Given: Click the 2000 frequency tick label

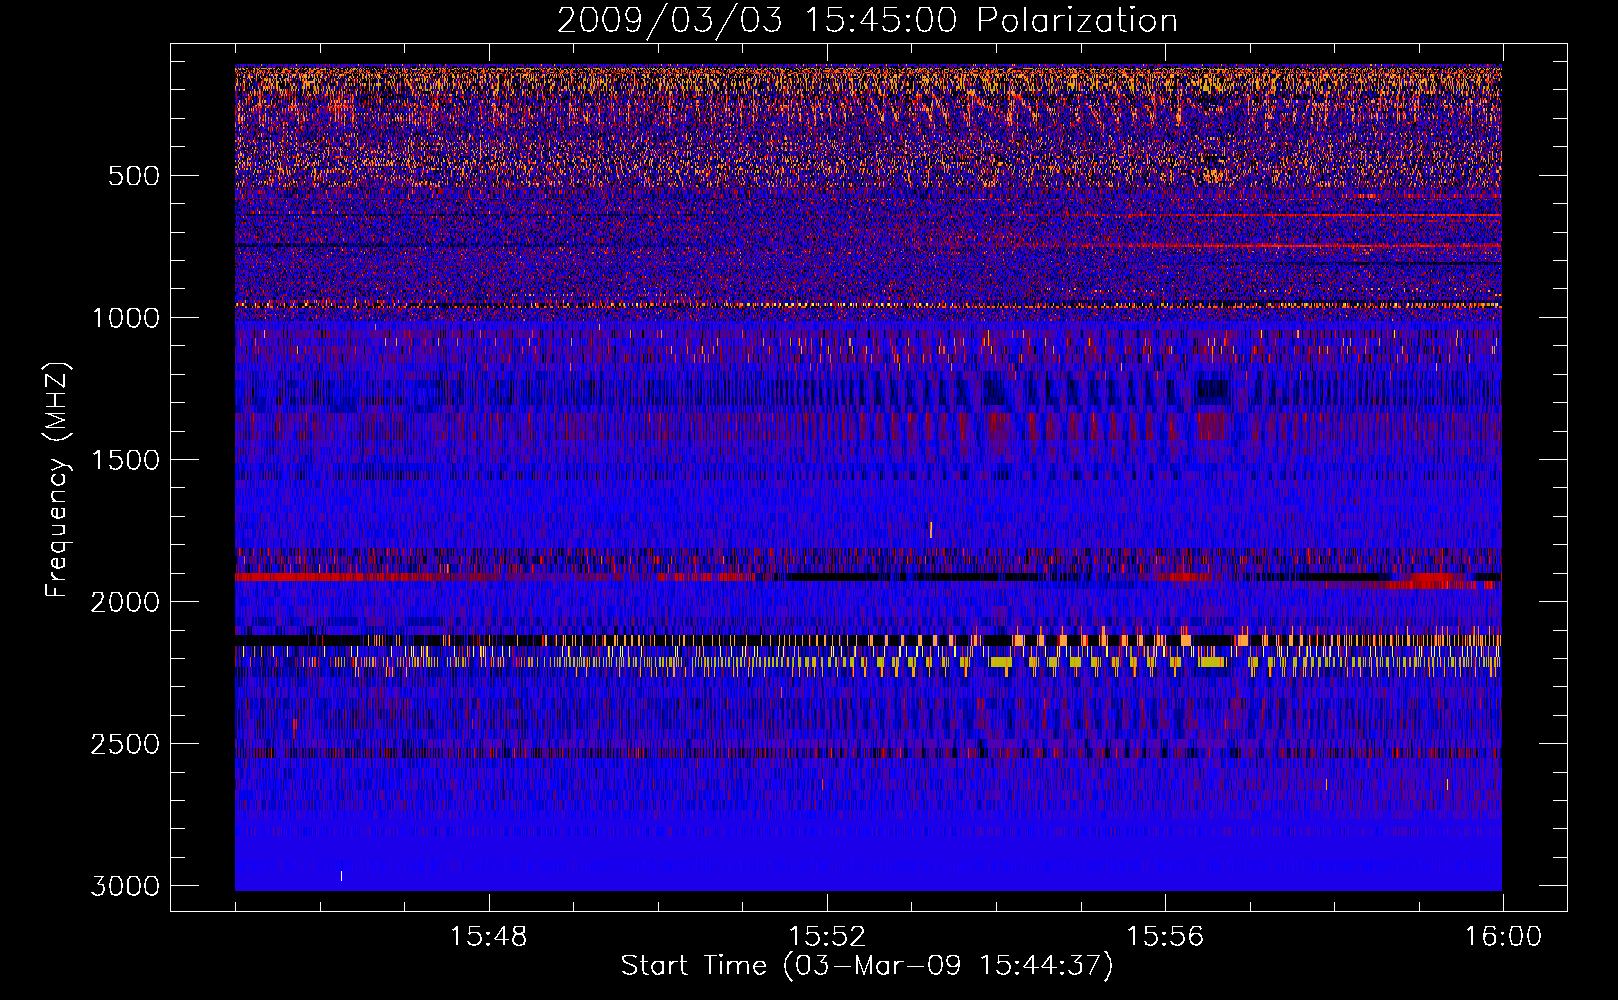Looking at the screenshot, I should (125, 602).
